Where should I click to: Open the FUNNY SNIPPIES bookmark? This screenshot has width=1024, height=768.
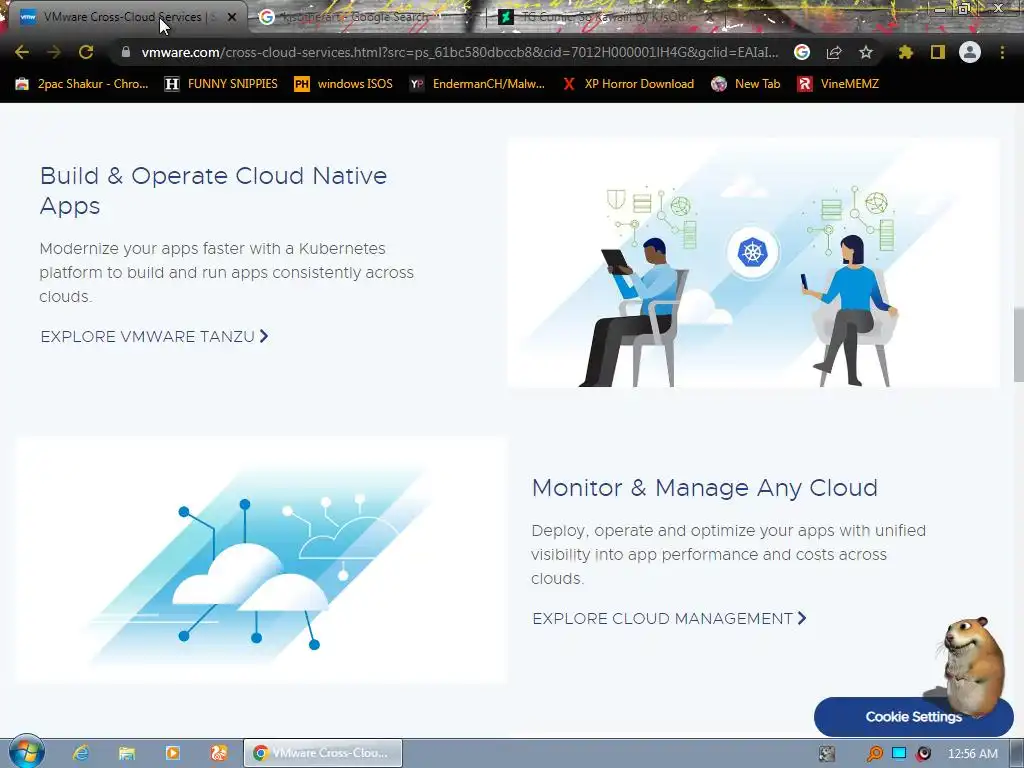(221, 84)
